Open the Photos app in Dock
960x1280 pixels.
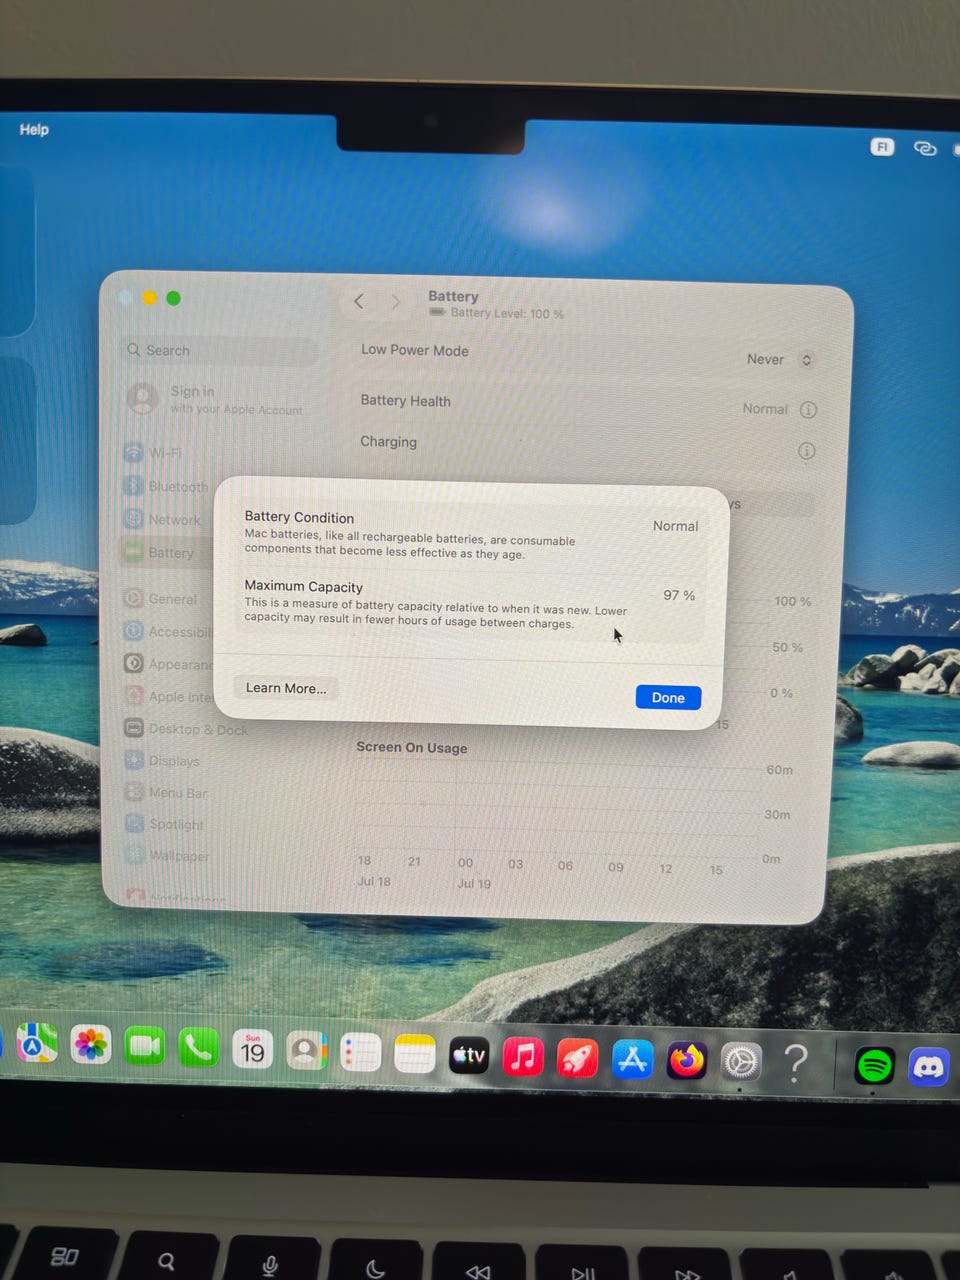(x=90, y=1045)
